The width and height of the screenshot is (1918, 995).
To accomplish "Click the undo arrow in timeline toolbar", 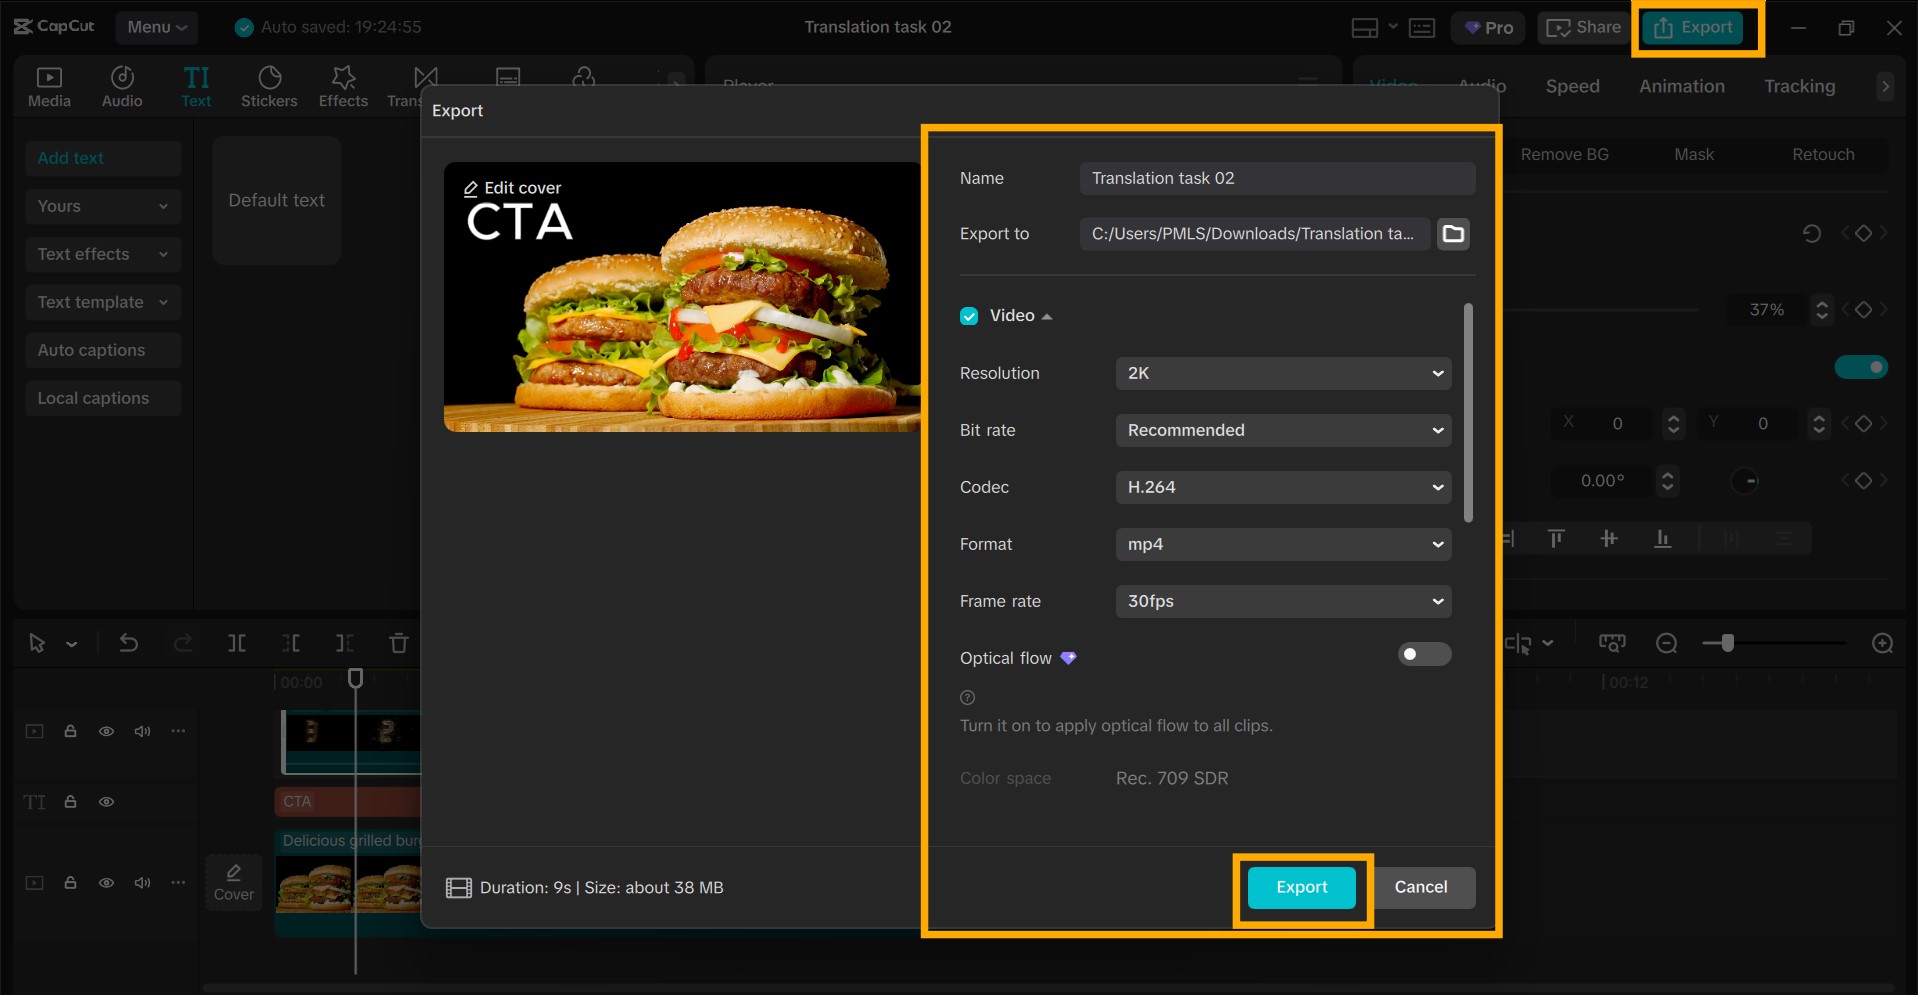I will tap(129, 643).
